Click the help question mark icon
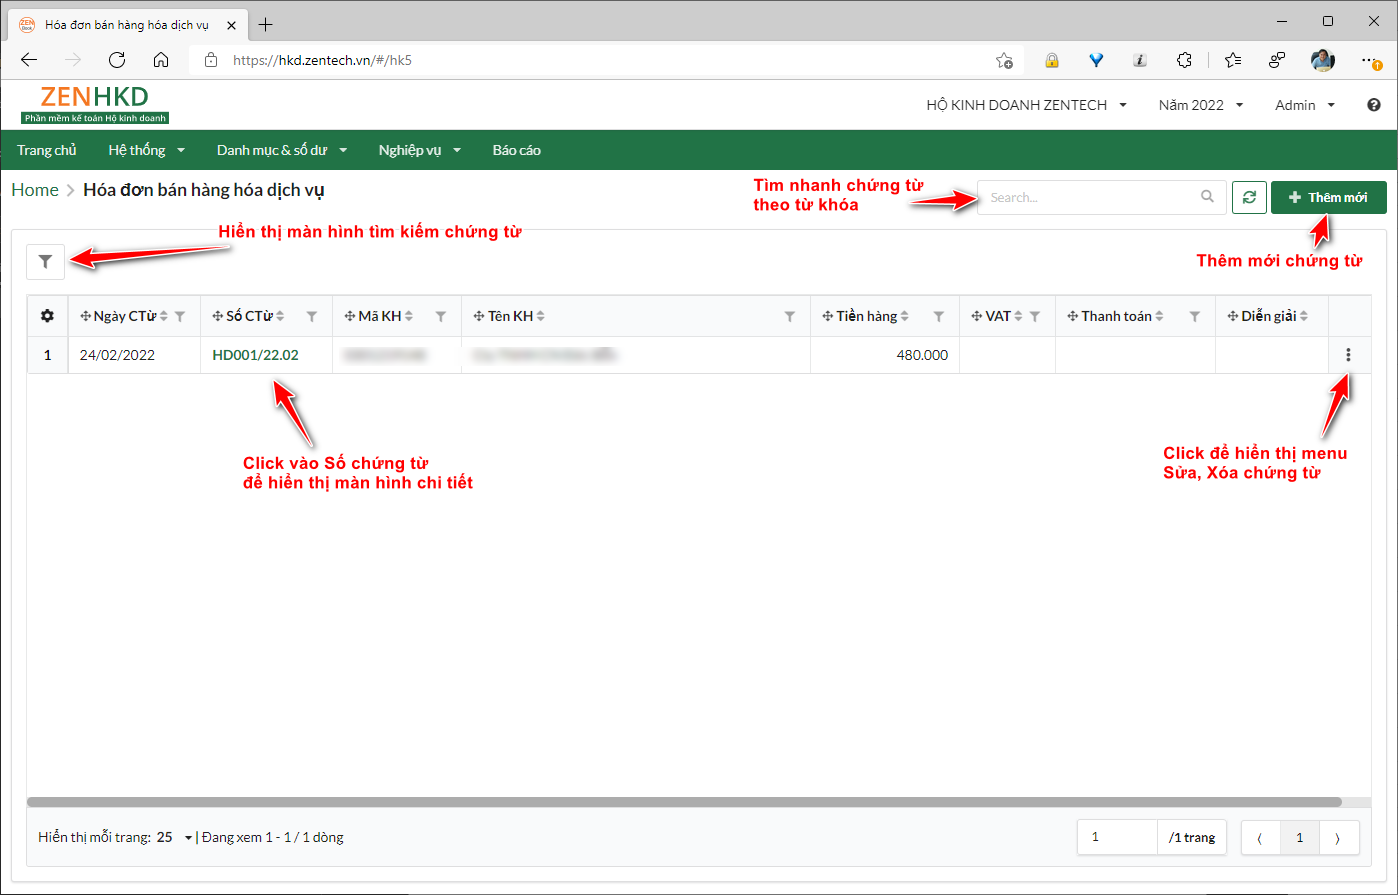 pyautogui.click(x=1373, y=105)
